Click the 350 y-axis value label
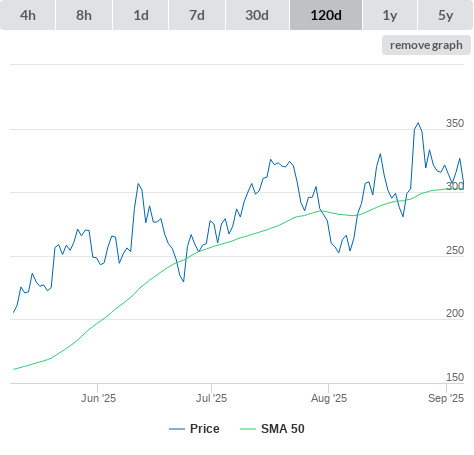This screenshot has height=455, width=474. 455,123
